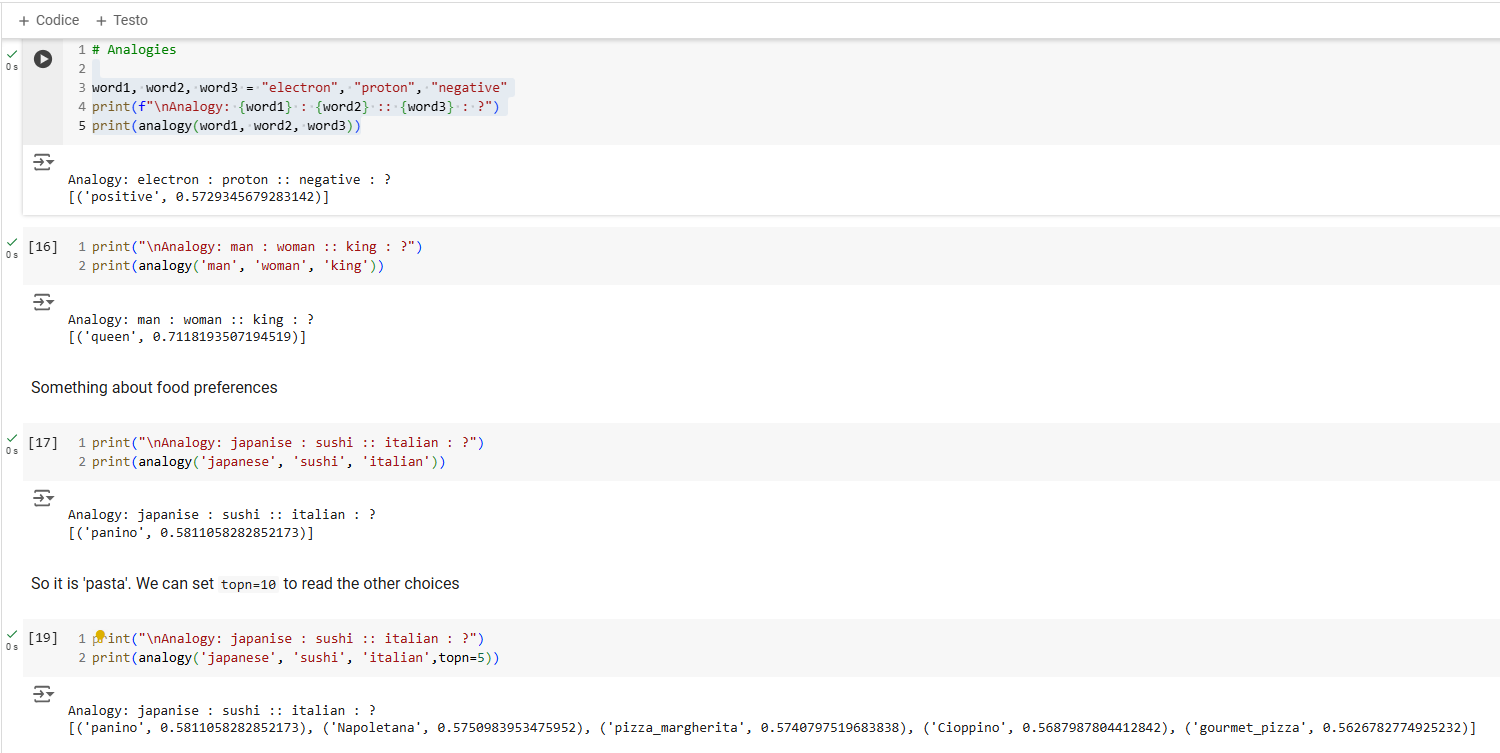Add a new code cell with Codice
This screenshot has height=753, width=1500.
pyautogui.click(x=49, y=20)
